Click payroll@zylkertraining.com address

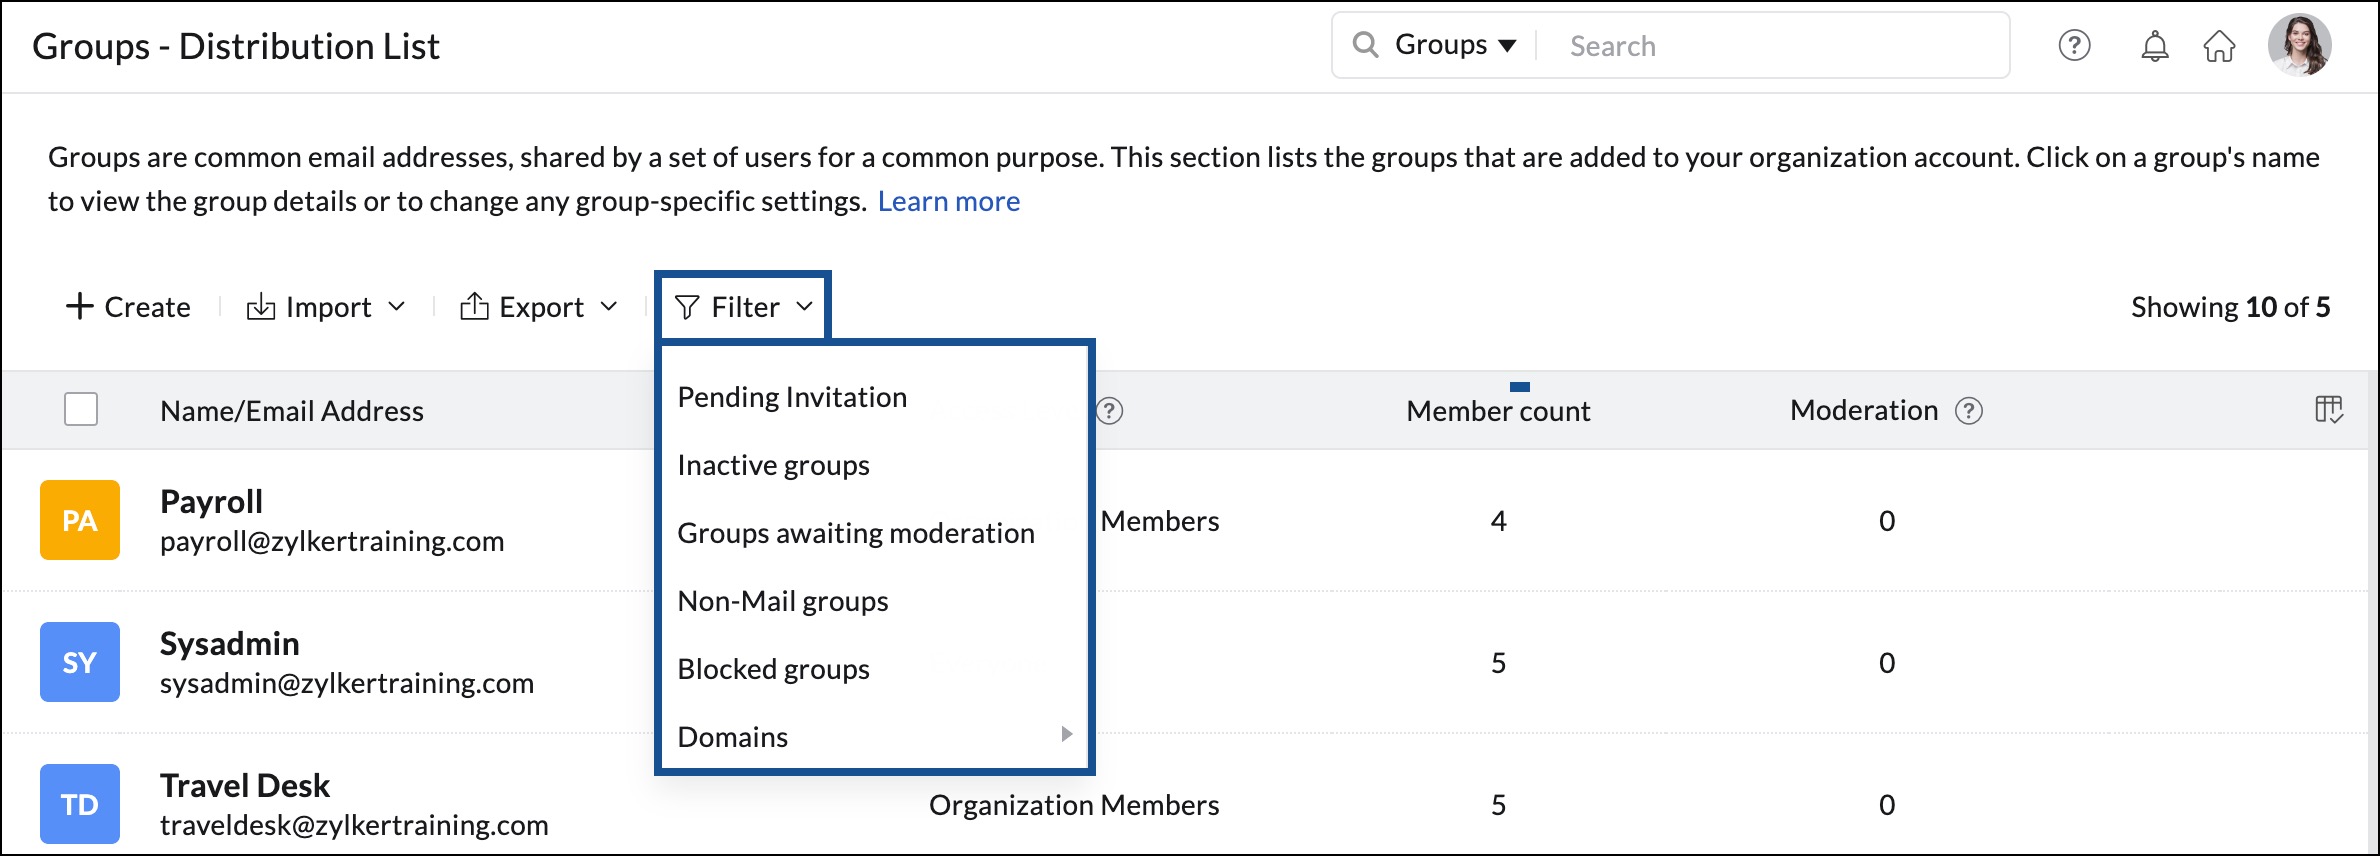(332, 541)
